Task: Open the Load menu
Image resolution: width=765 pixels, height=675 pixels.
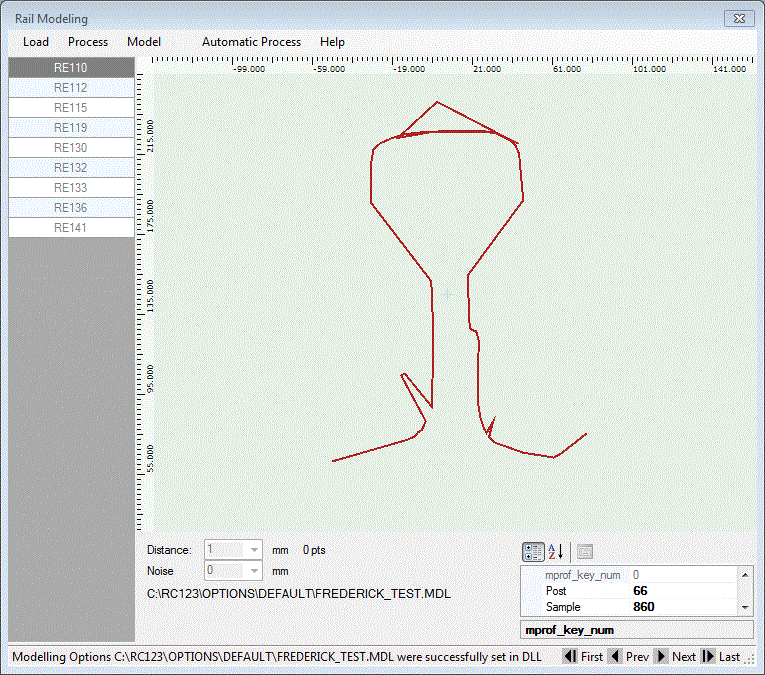Action: pyautogui.click(x=36, y=42)
